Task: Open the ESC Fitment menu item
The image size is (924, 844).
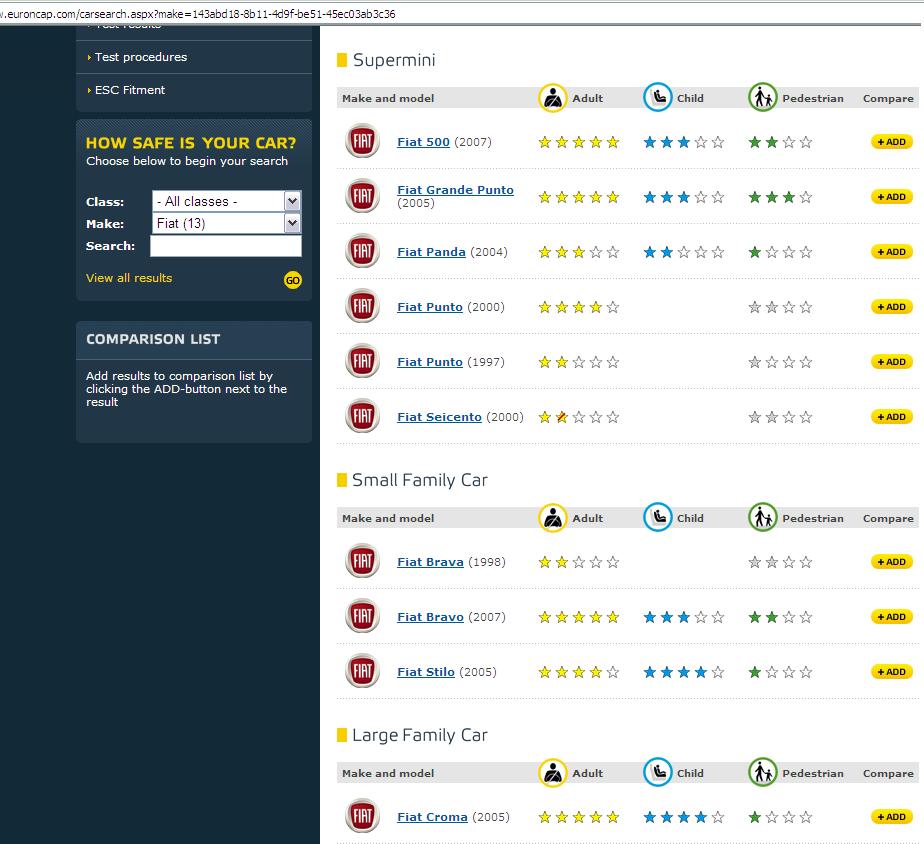Action: [130, 90]
